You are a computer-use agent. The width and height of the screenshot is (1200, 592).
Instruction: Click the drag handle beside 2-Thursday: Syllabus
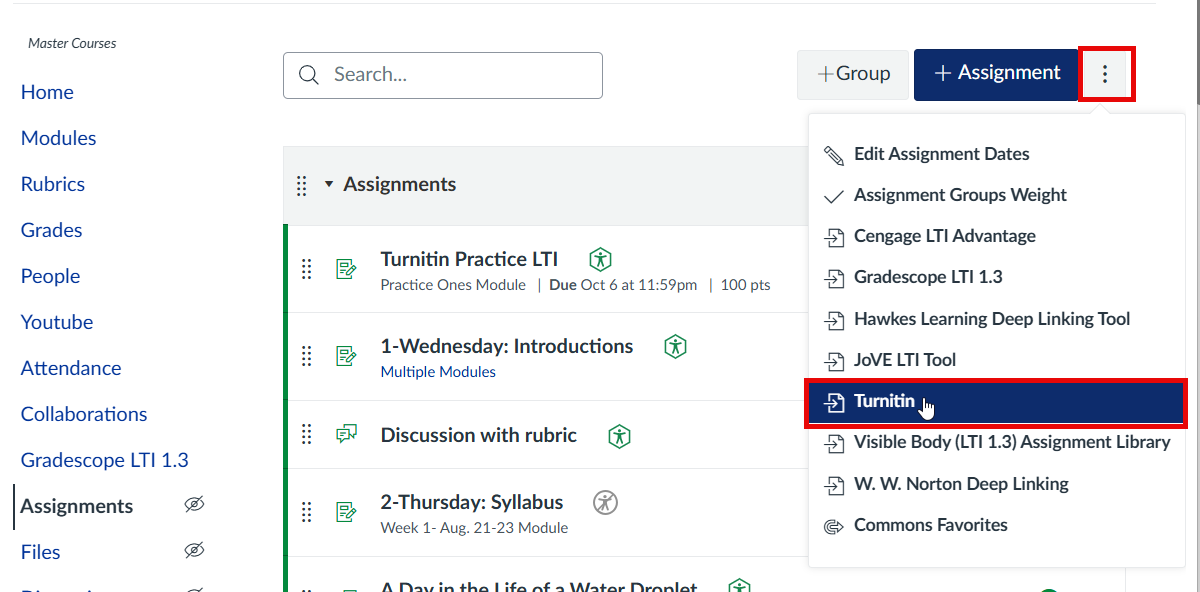click(x=307, y=511)
